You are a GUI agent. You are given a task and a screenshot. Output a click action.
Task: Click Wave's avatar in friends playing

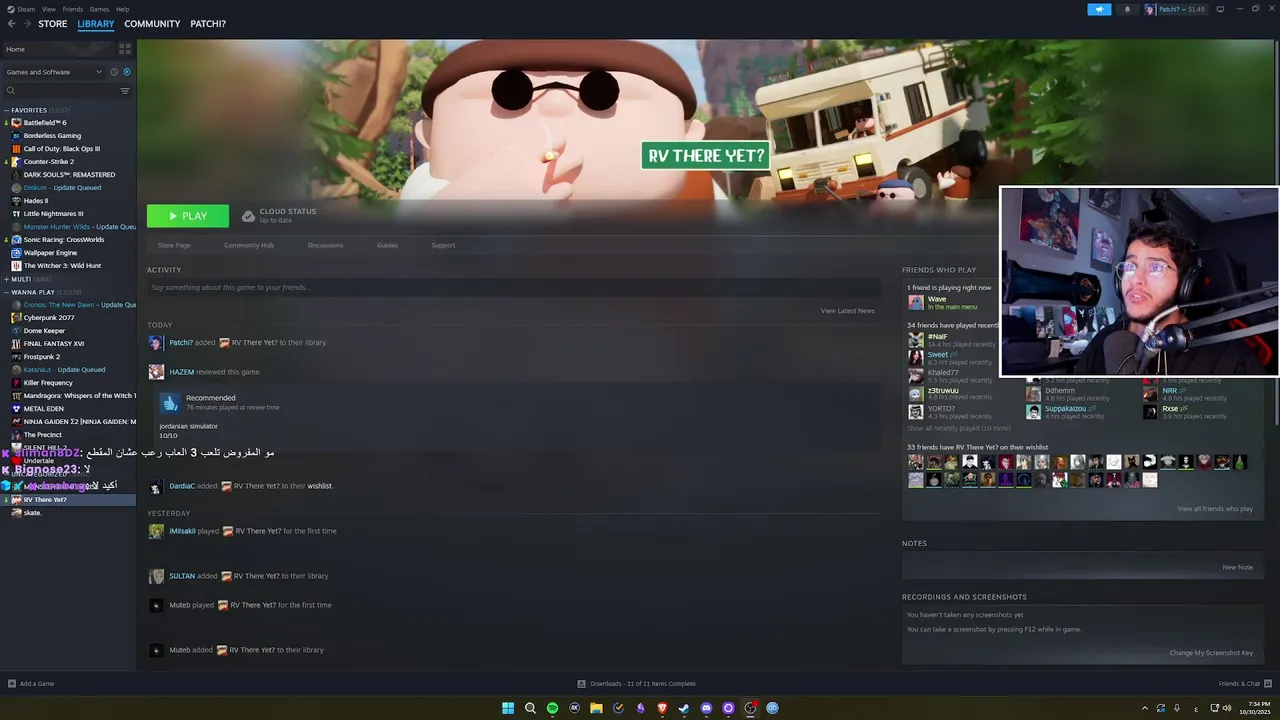[x=915, y=302]
